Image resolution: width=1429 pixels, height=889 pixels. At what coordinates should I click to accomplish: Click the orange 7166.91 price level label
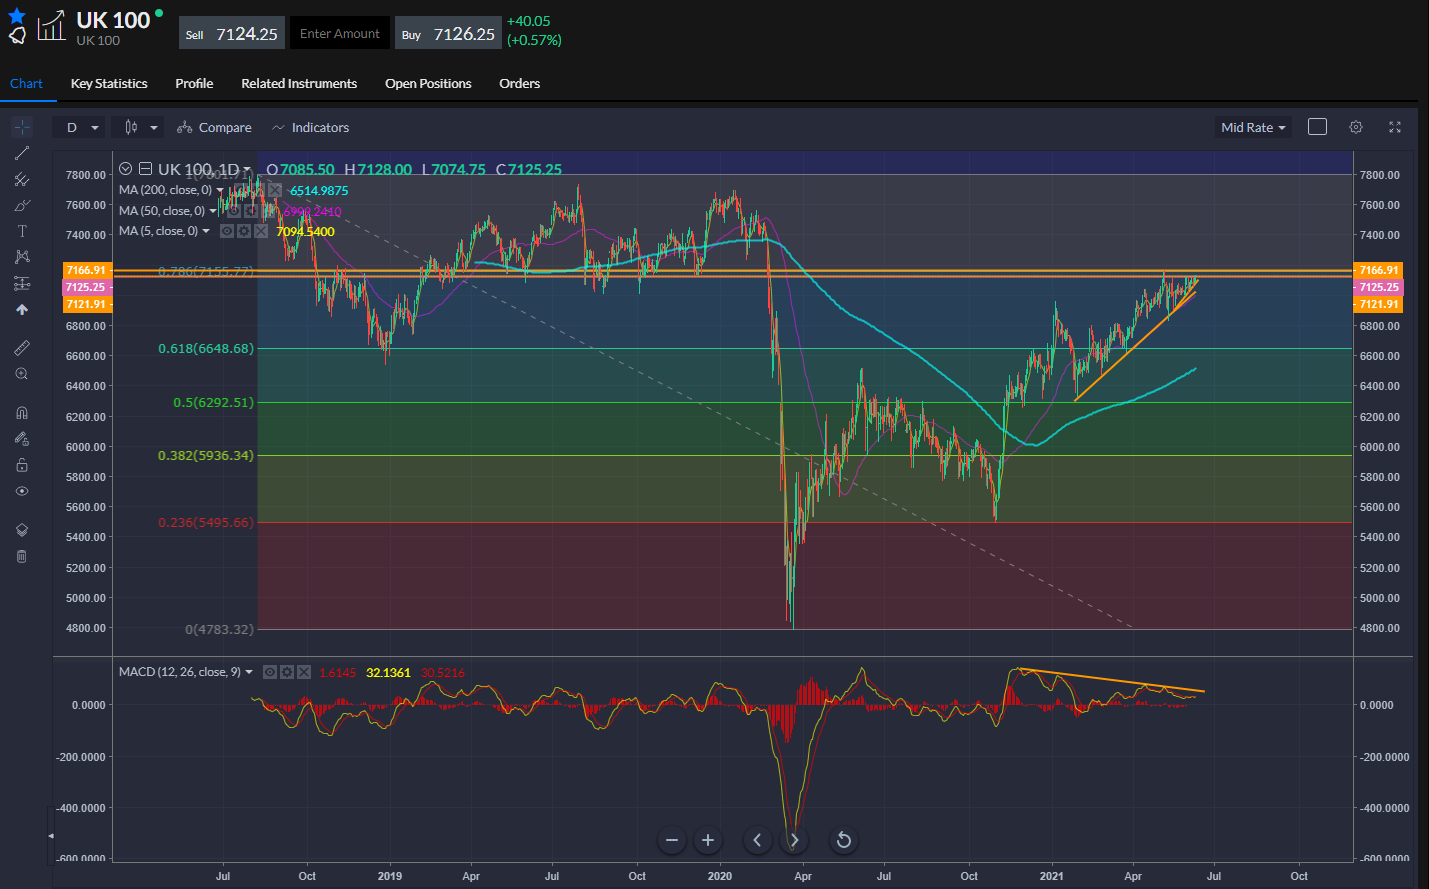[87, 270]
